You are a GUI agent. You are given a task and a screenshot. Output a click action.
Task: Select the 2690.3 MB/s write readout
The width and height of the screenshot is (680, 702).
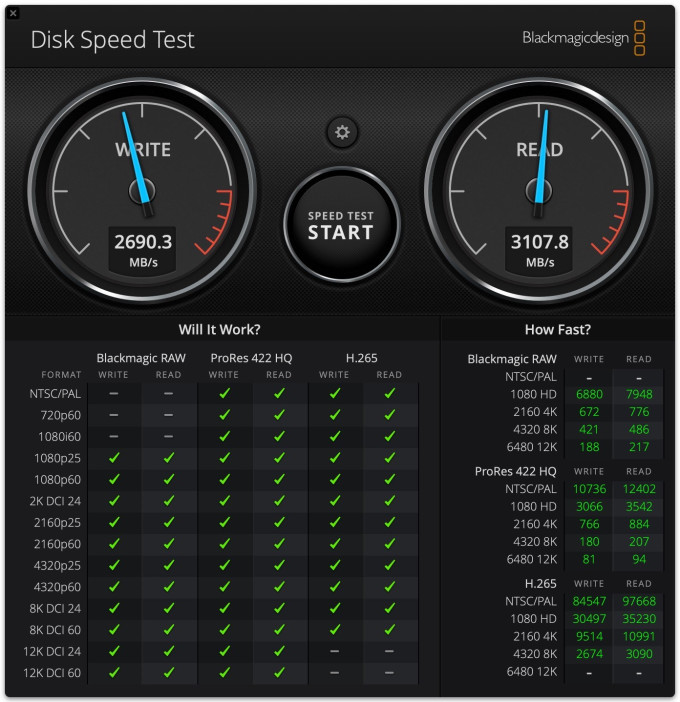142,249
